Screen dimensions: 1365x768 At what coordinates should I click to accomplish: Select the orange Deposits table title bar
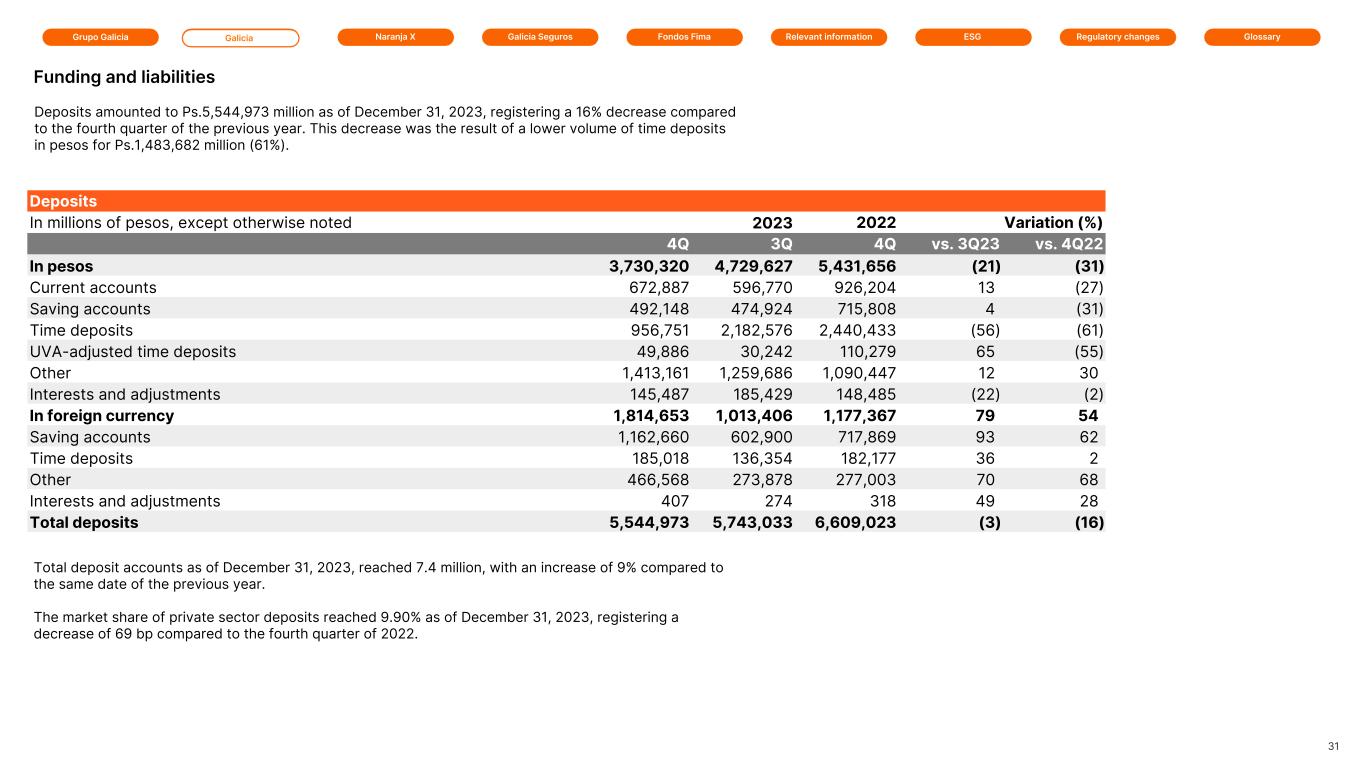tap(567, 201)
